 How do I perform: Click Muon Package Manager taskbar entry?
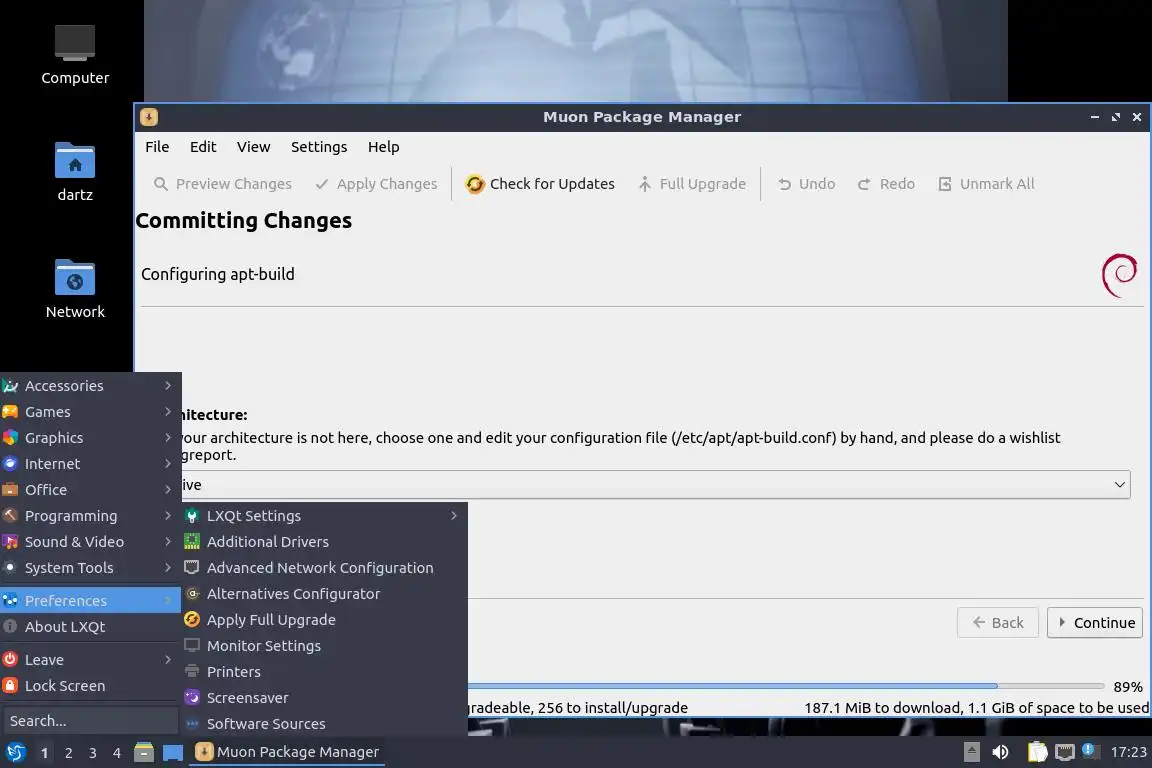(x=287, y=752)
